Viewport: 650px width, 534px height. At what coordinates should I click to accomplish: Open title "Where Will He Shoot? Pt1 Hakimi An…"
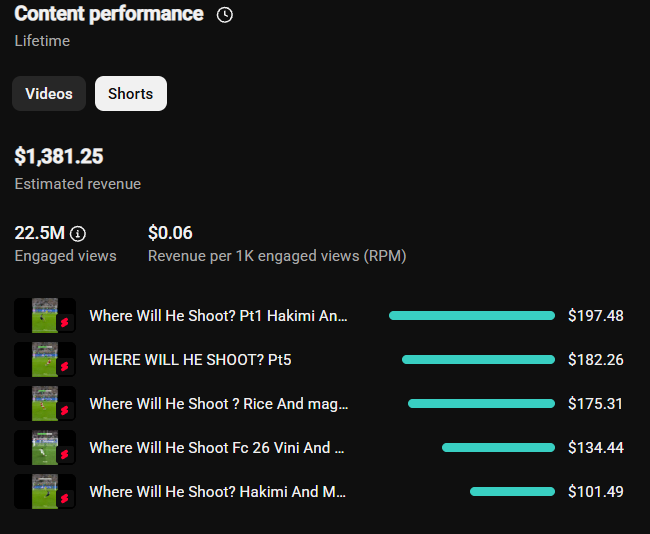coord(218,316)
